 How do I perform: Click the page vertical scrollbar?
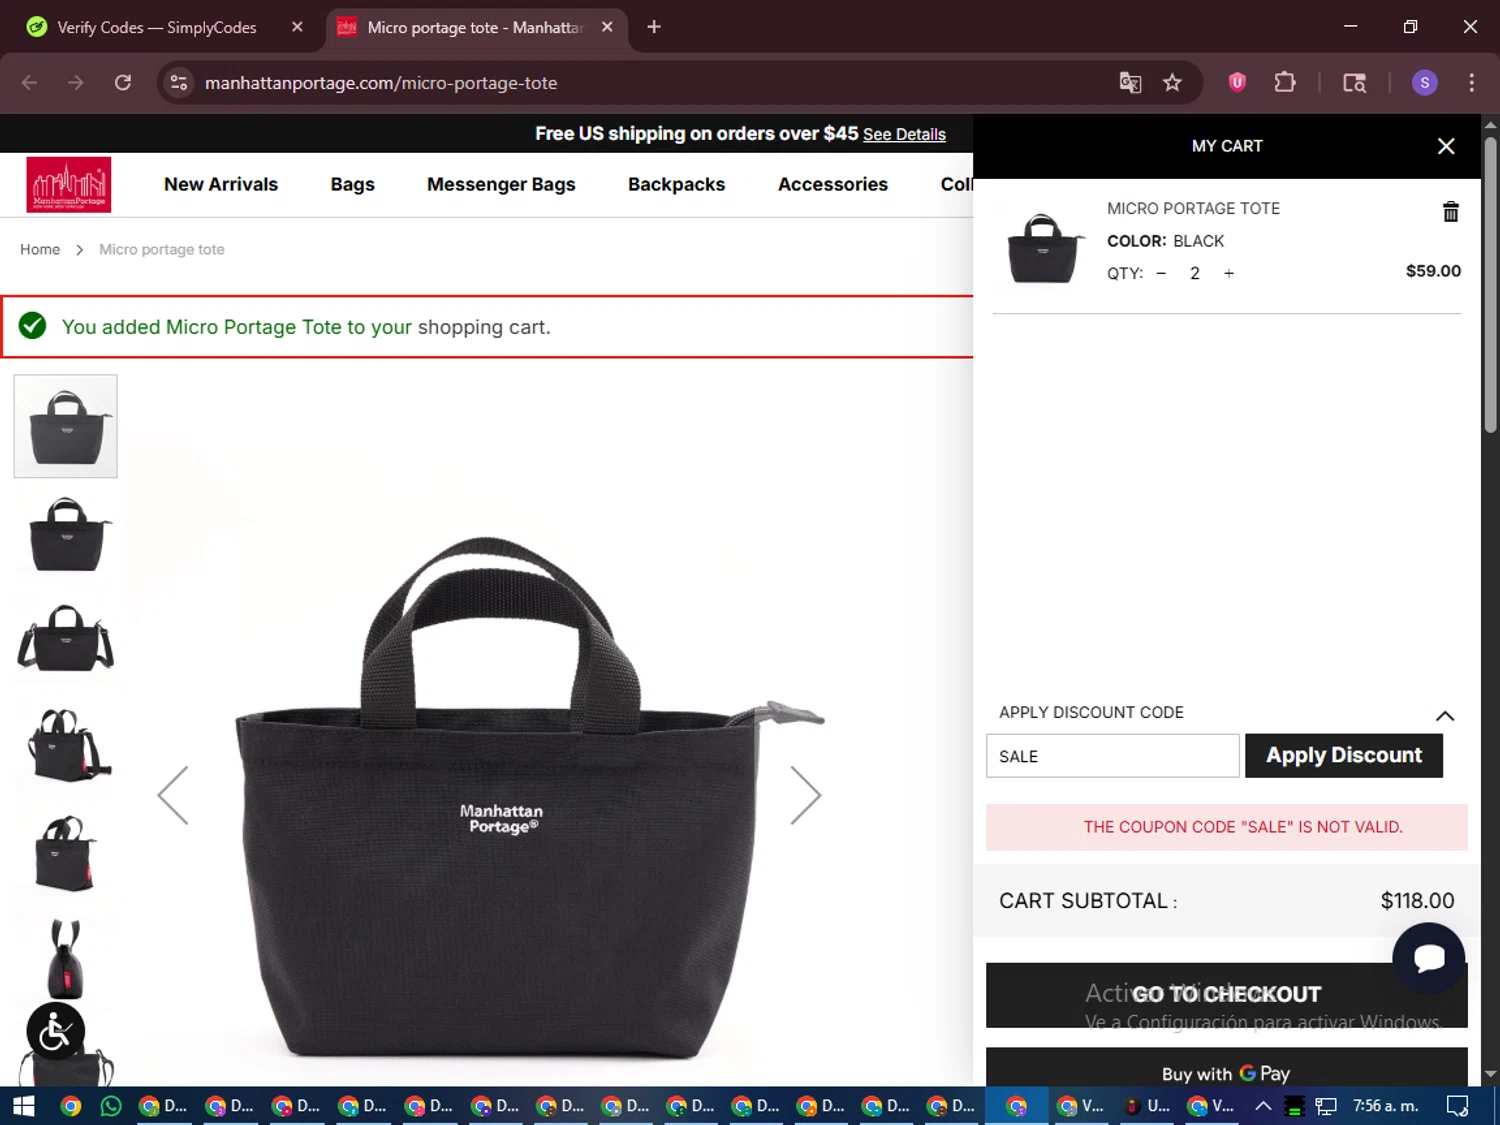tap(1490, 285)
